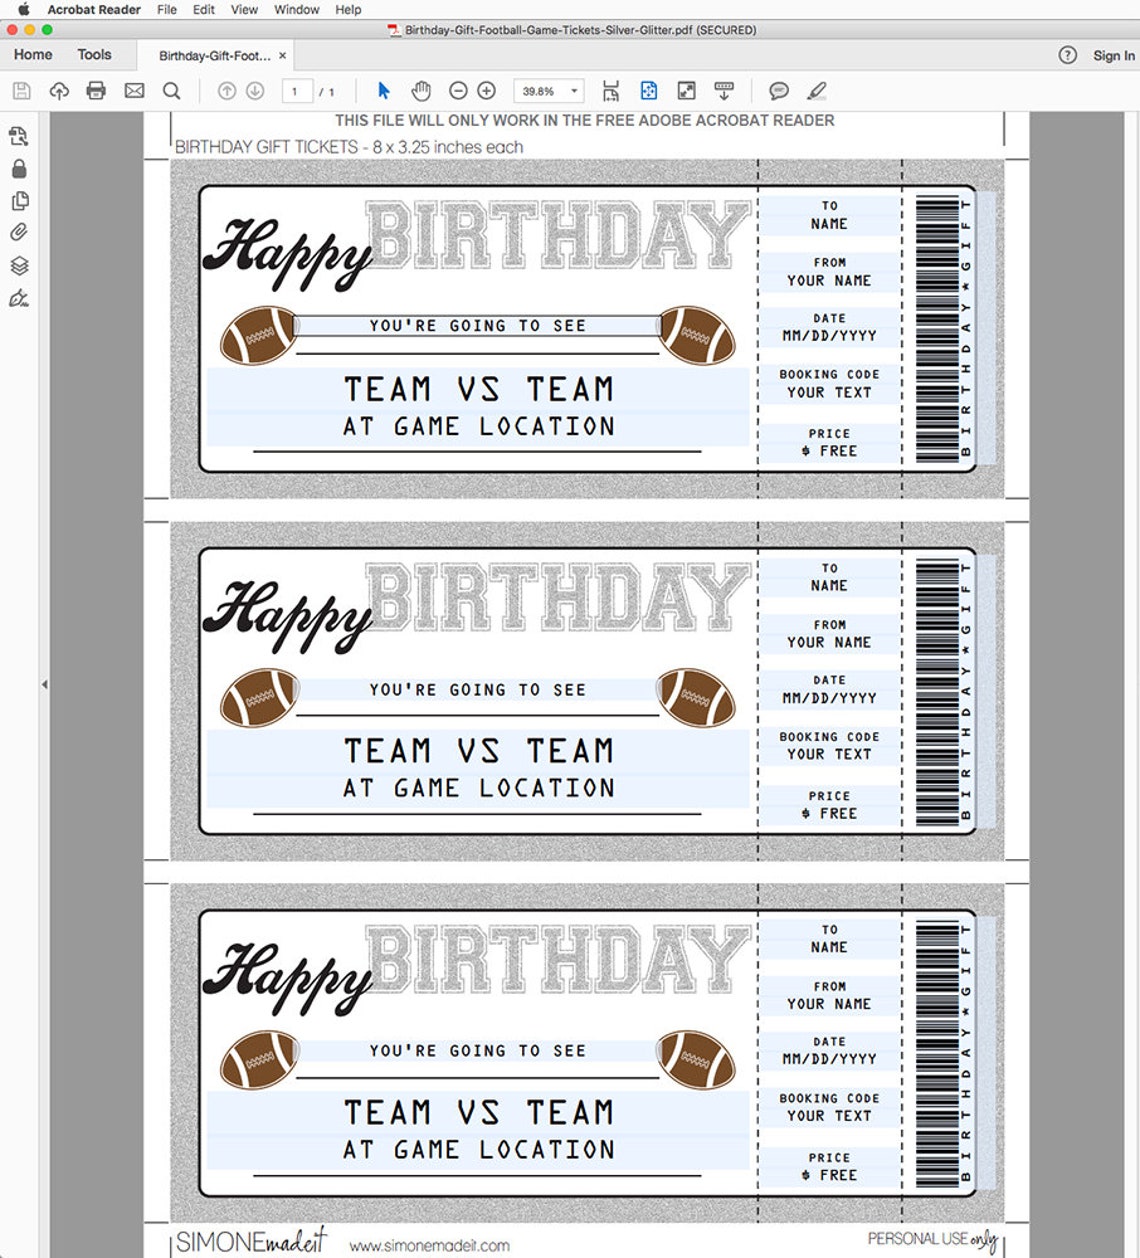Toggle the Selection arrow tool
Screen dimensions: 1140x1258
[383, 90]
